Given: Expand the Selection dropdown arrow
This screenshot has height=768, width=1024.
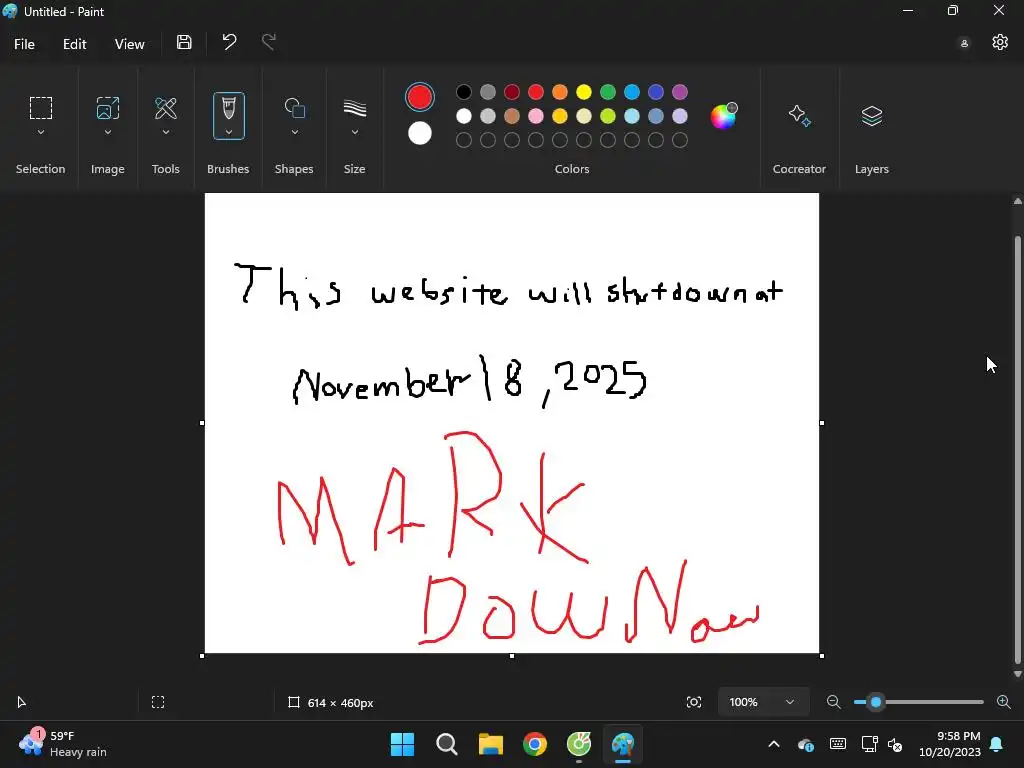Looking at the screenshot, I should [x=40, y=132].
